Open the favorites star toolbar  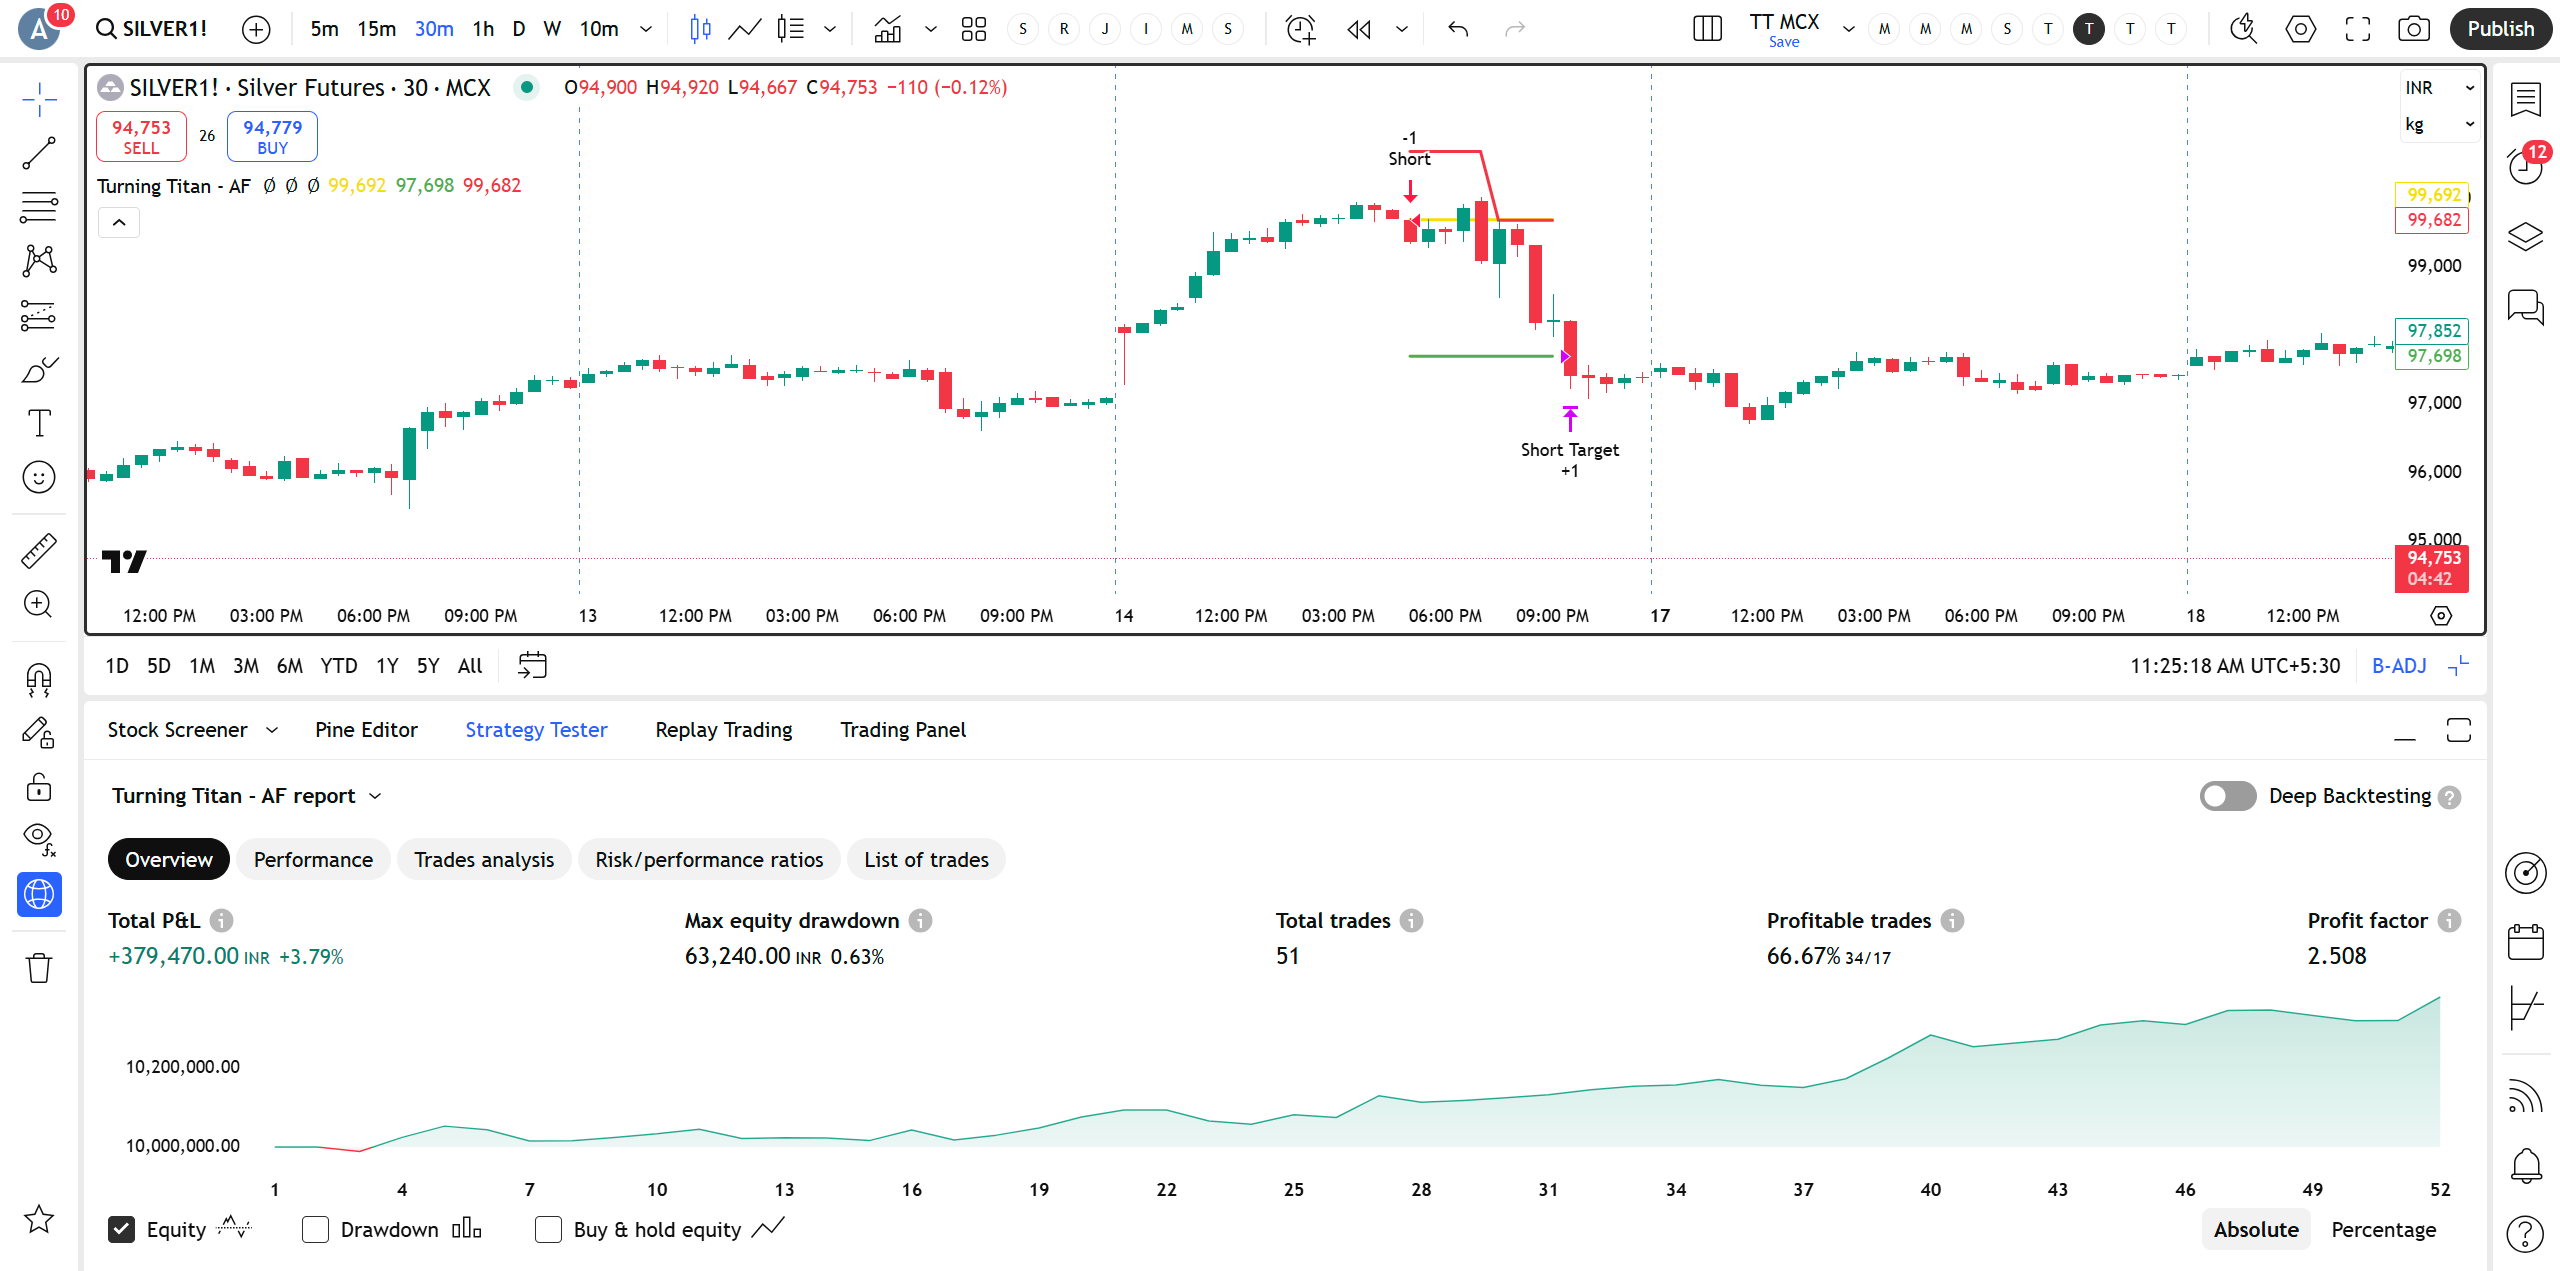[x=39, y=1219]
